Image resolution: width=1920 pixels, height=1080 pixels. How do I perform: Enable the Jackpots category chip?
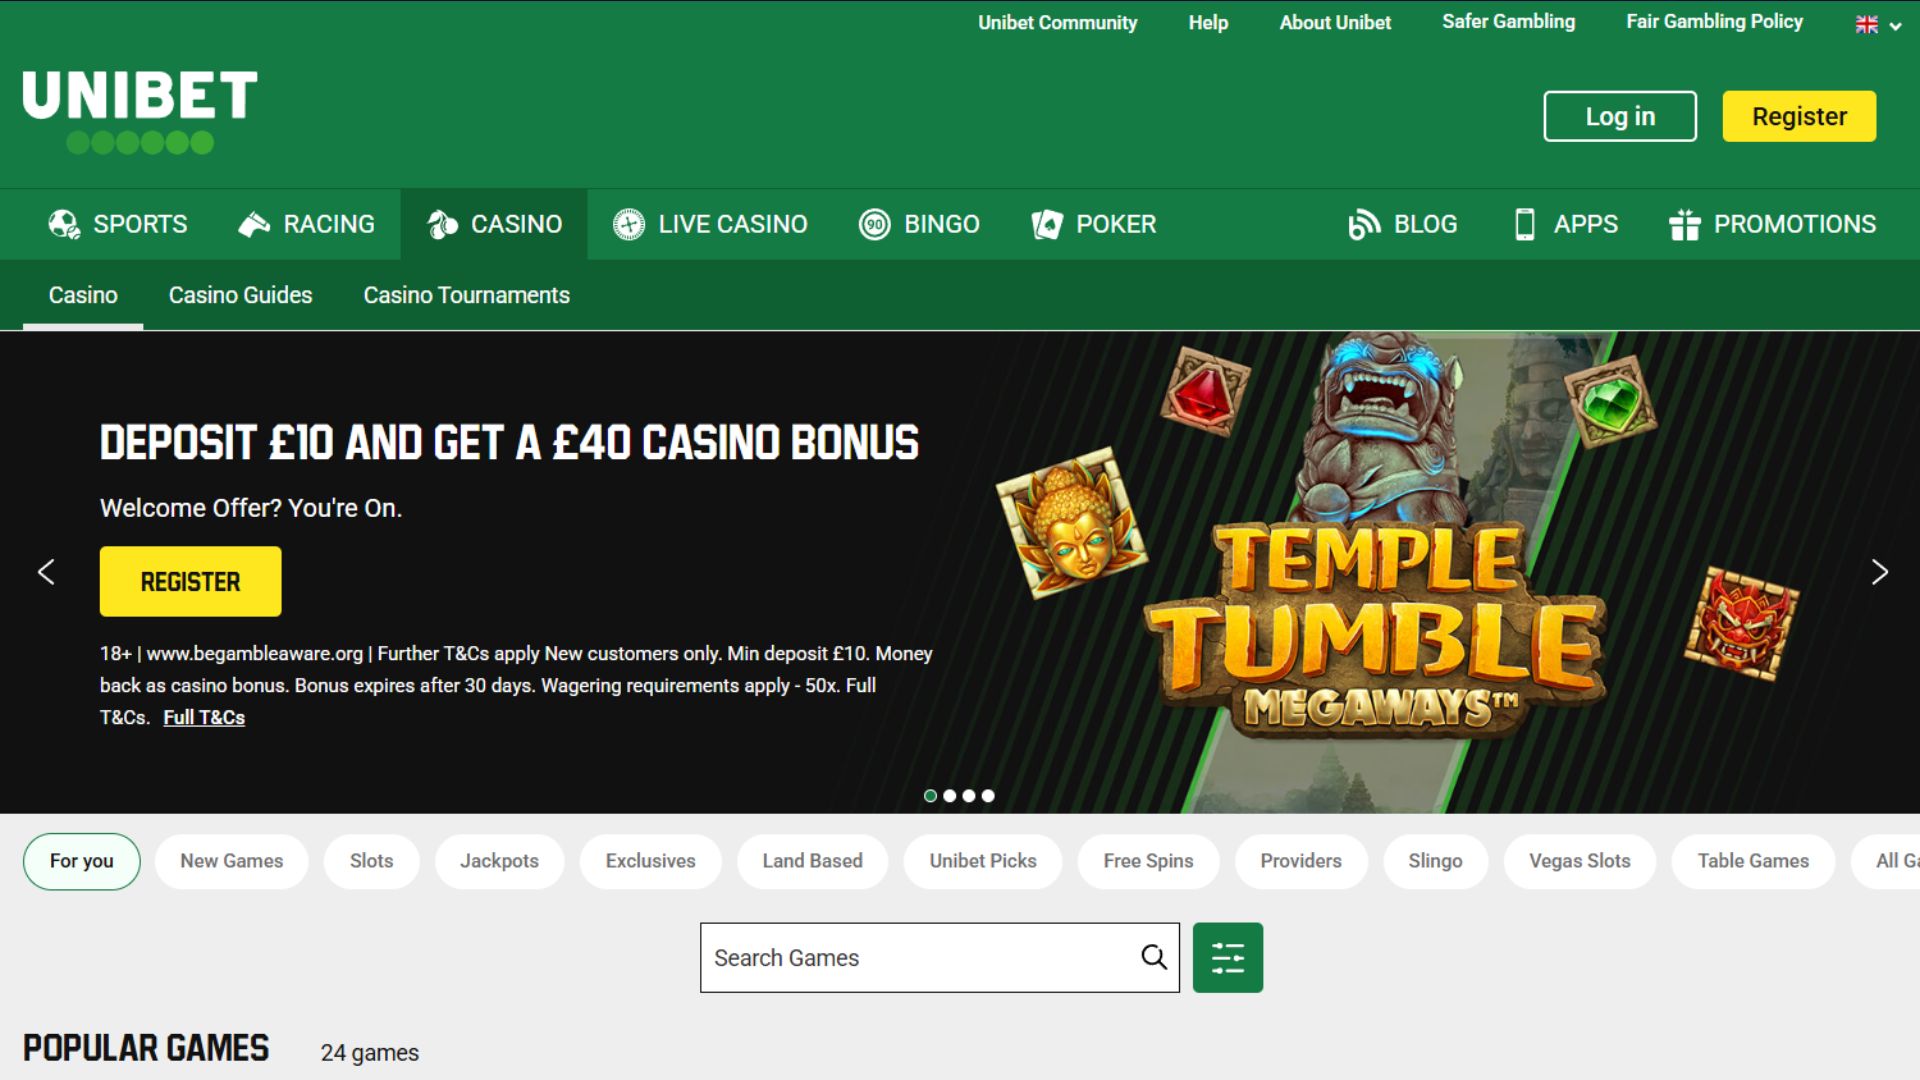[x=499, y=861]
